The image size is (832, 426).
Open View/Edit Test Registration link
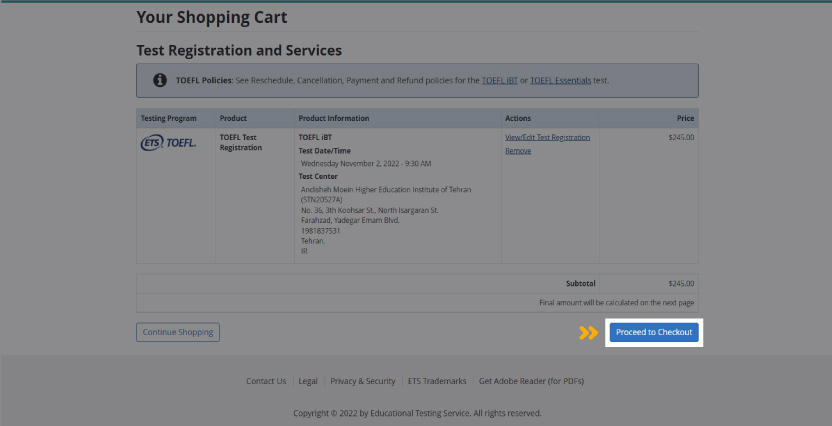click(x=547, y=137)
